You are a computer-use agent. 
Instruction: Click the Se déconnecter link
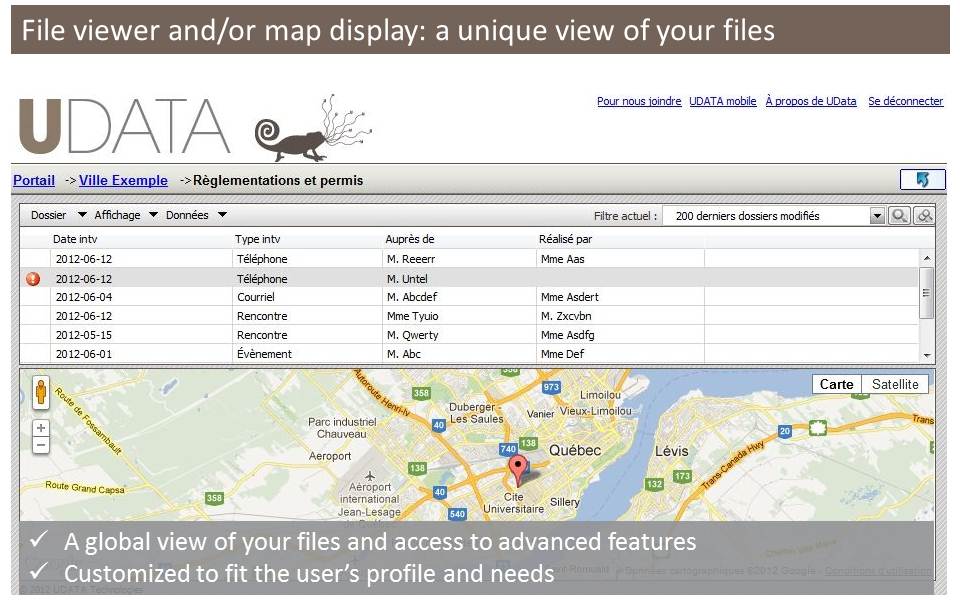point(905,101)
